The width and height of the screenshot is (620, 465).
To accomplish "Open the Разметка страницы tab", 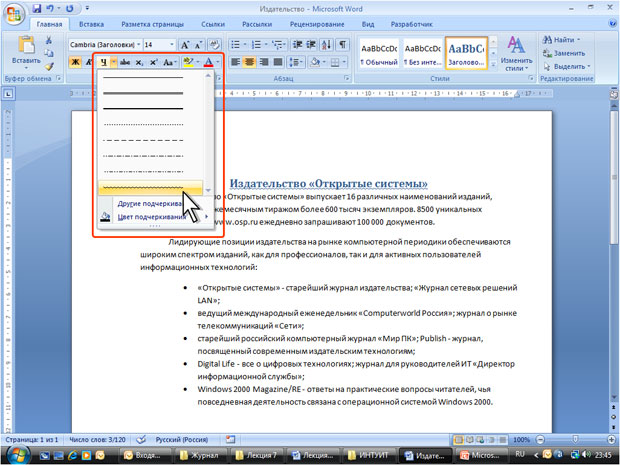I will pyautogui.click(x=152, y=24).
